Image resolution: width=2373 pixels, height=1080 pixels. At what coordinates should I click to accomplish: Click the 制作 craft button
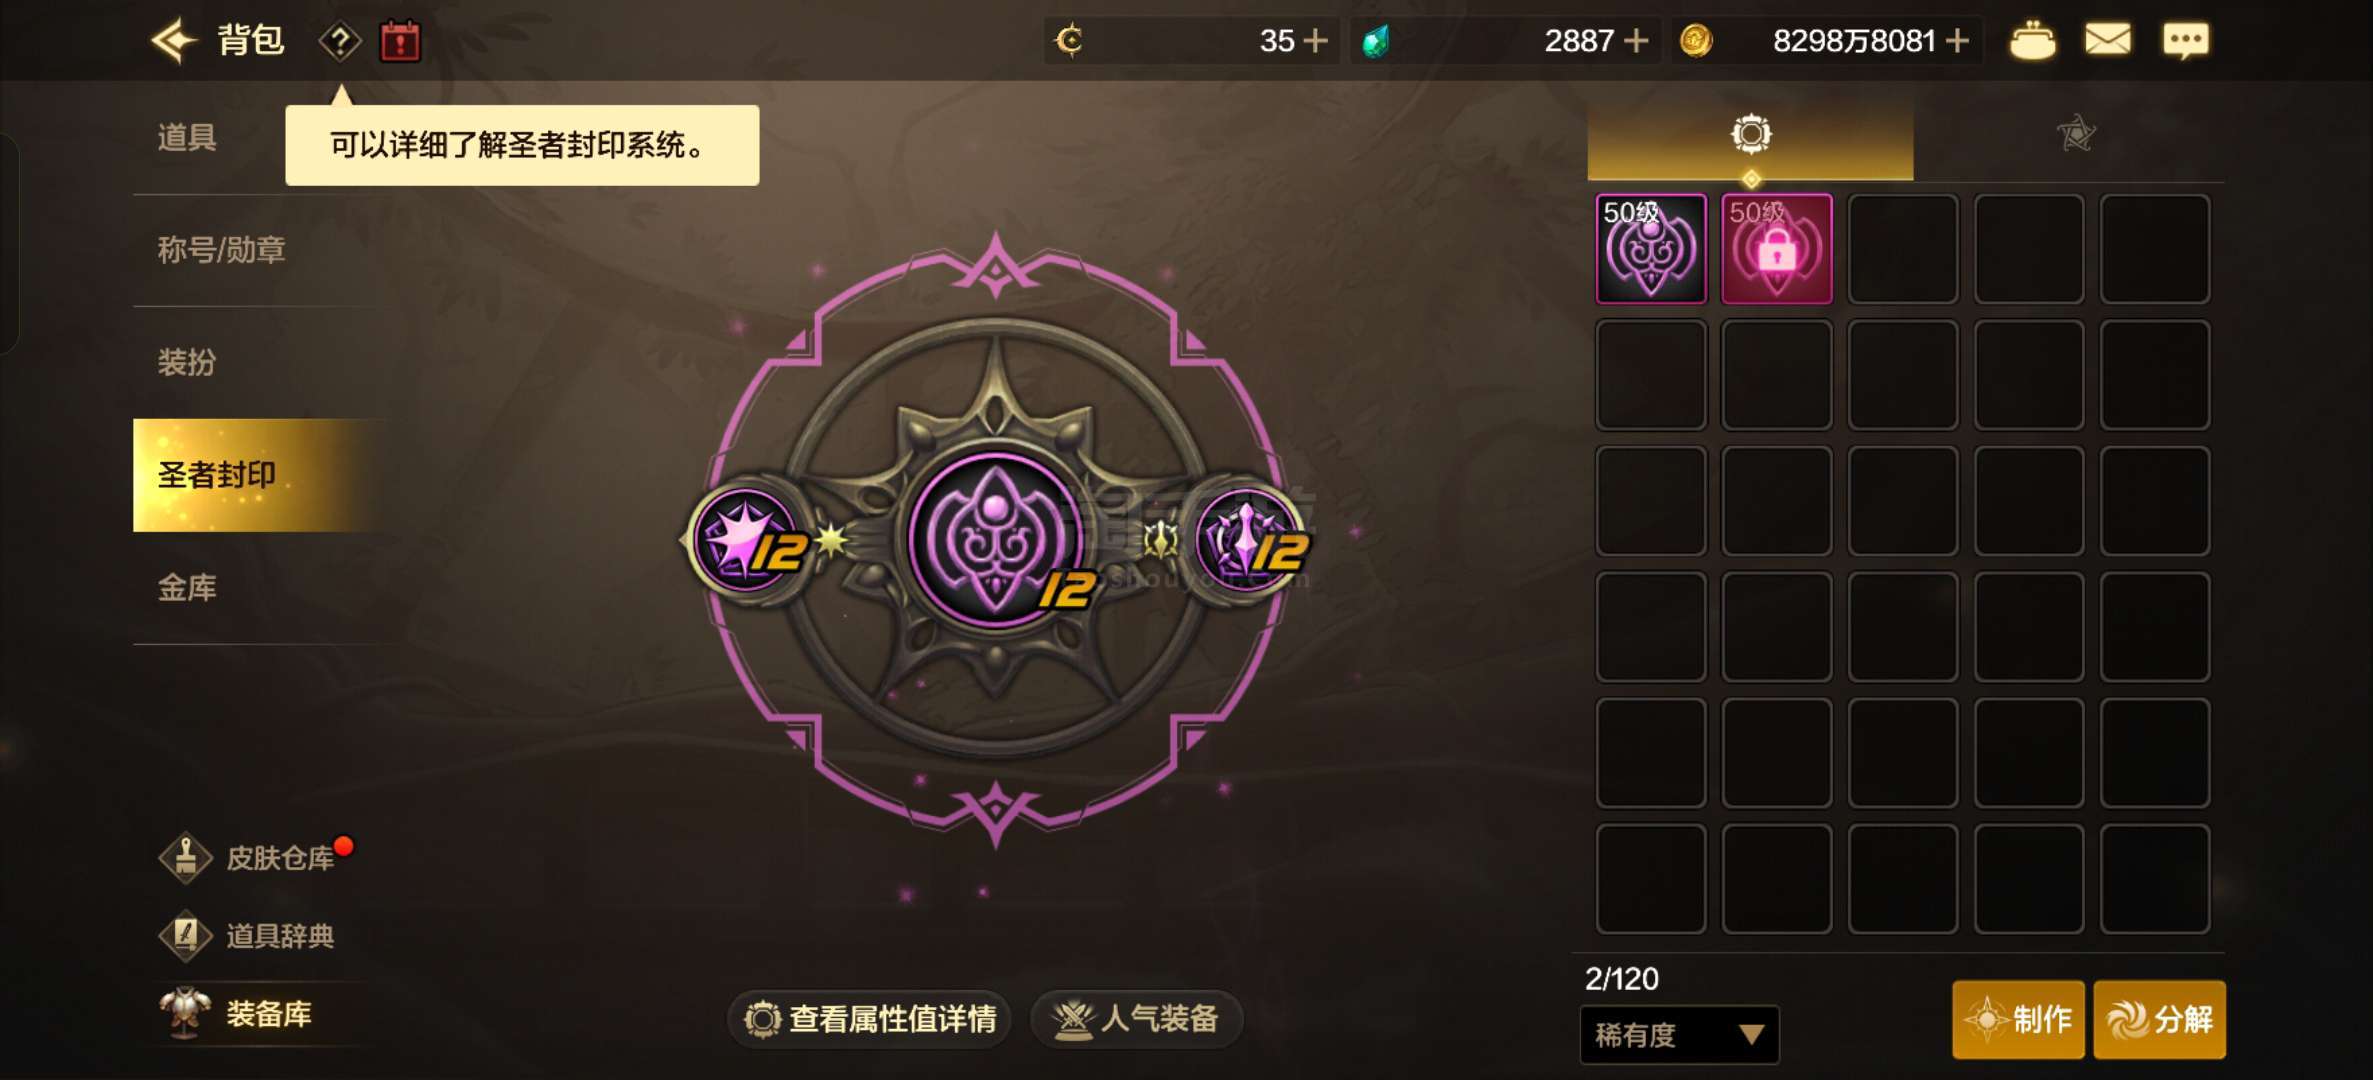2018,1019
